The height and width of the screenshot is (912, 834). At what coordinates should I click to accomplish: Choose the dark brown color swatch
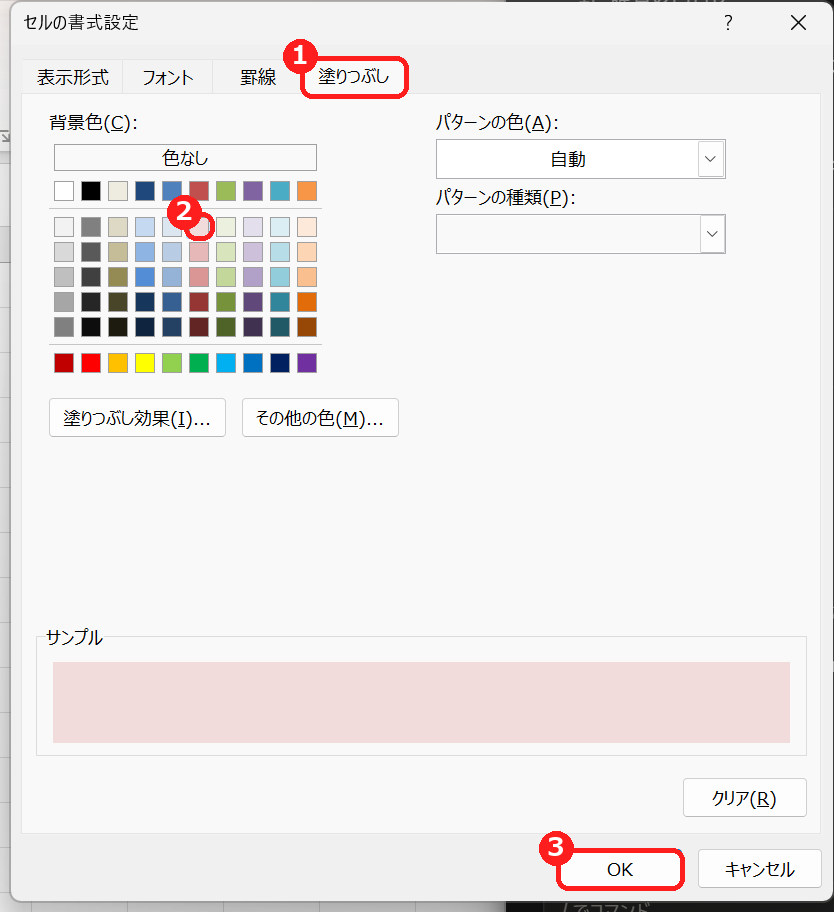click(x=307, y=327)
